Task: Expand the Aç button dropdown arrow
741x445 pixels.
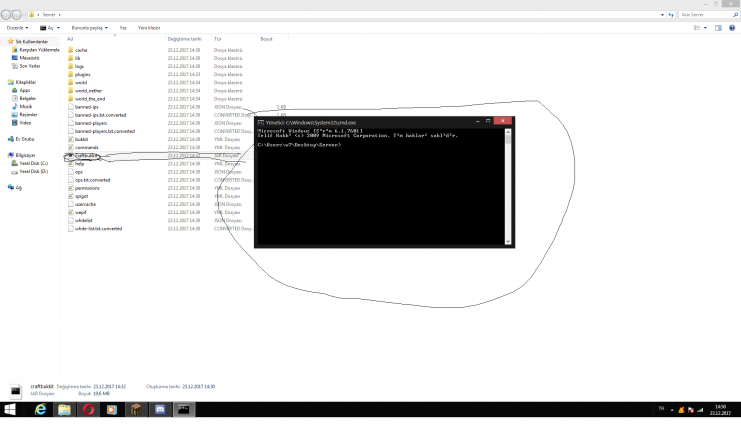Action: point(59,28)
